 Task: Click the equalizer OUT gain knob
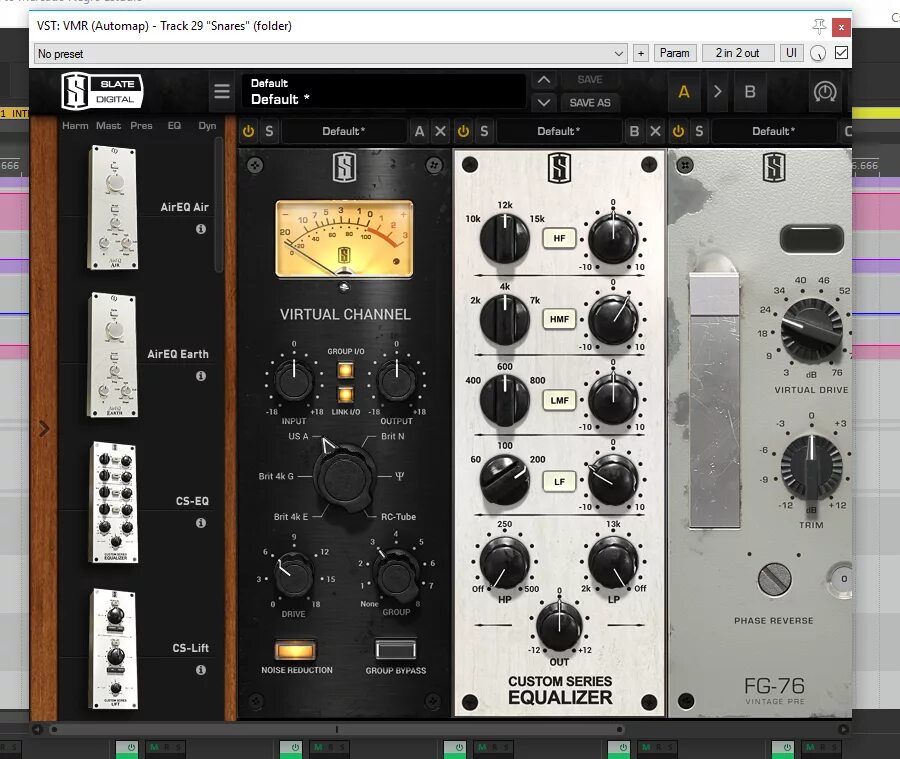(559, 624)
